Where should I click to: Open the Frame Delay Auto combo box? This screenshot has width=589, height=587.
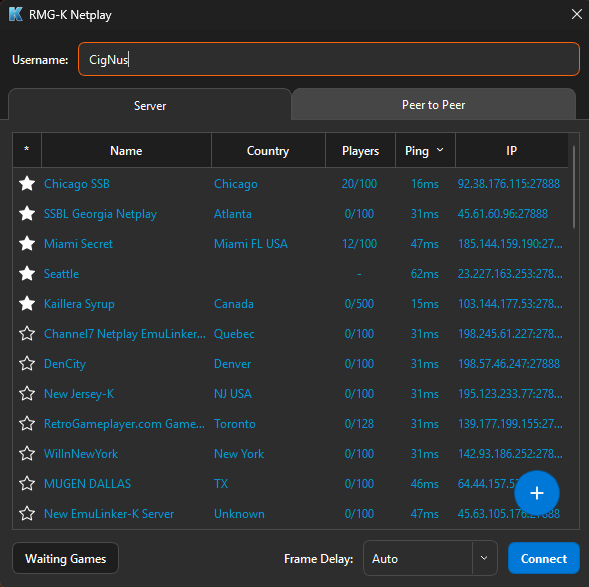tap(430, 558)
